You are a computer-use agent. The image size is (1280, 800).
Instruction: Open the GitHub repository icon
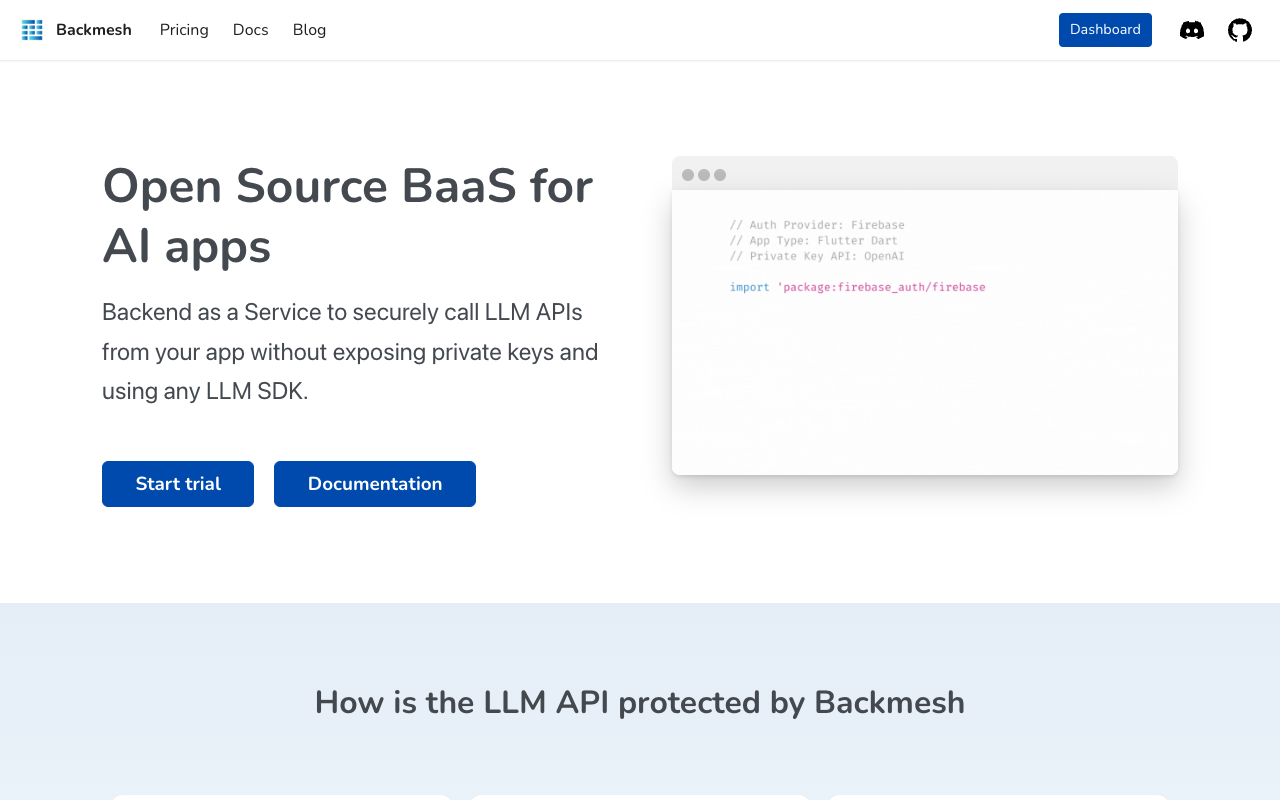[x=1240, y=30]
